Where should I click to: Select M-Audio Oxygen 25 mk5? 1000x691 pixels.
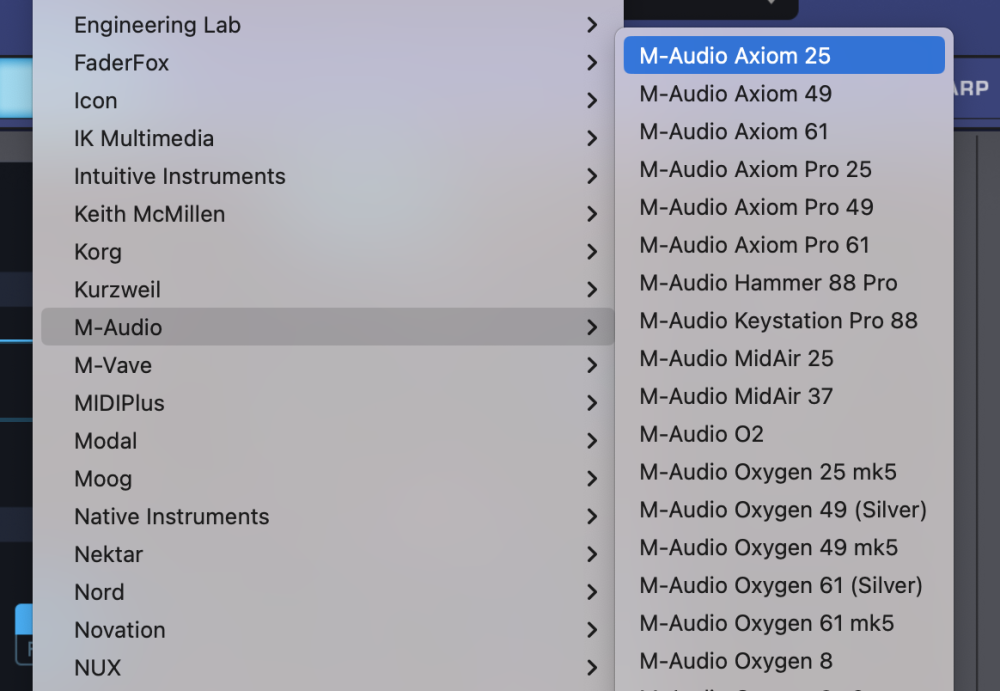click(x=768, y=472)
